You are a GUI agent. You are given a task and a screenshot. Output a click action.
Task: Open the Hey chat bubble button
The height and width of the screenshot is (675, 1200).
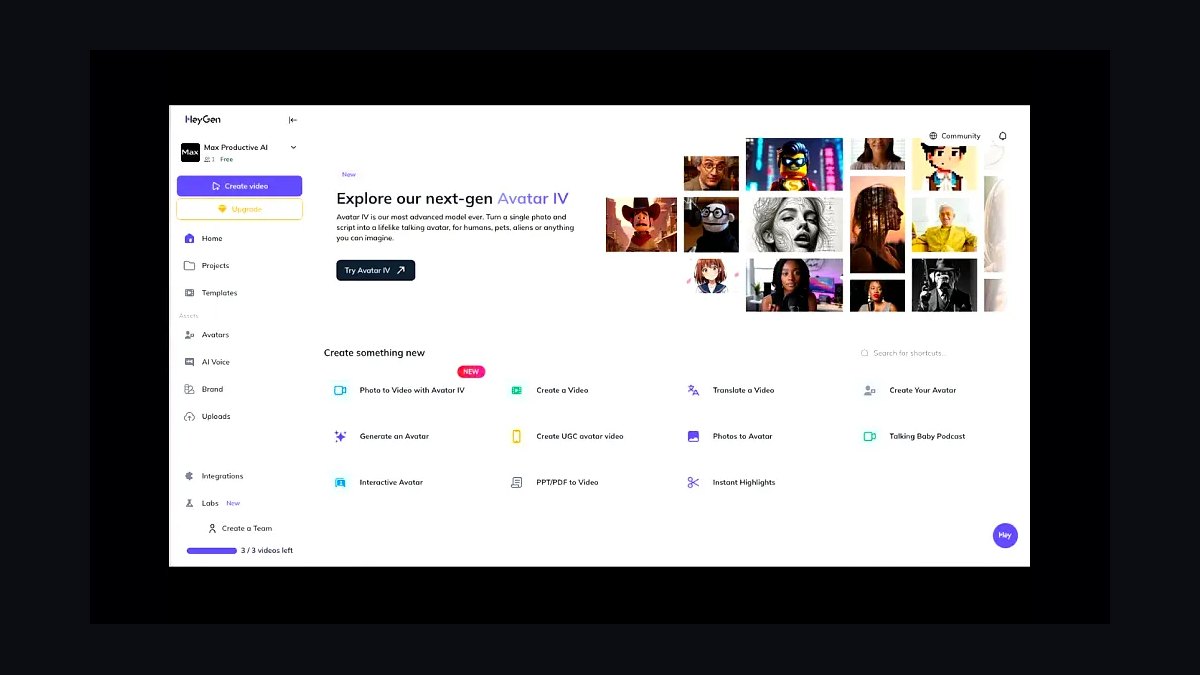[1005, 535]
